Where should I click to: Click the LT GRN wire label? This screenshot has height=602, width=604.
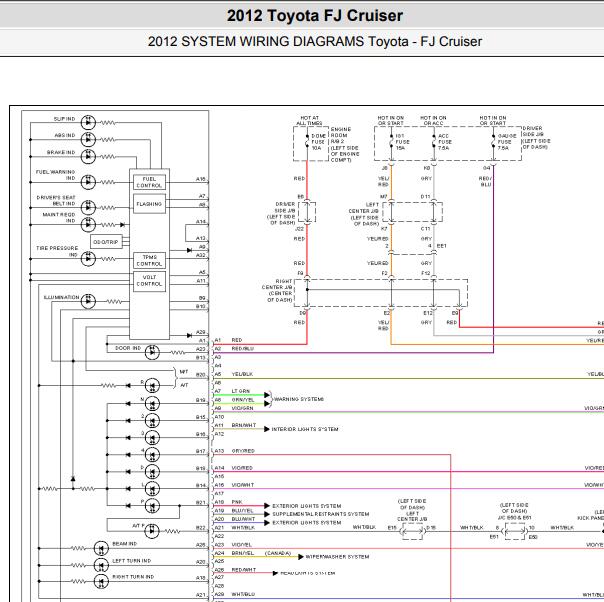pos(241,391)
